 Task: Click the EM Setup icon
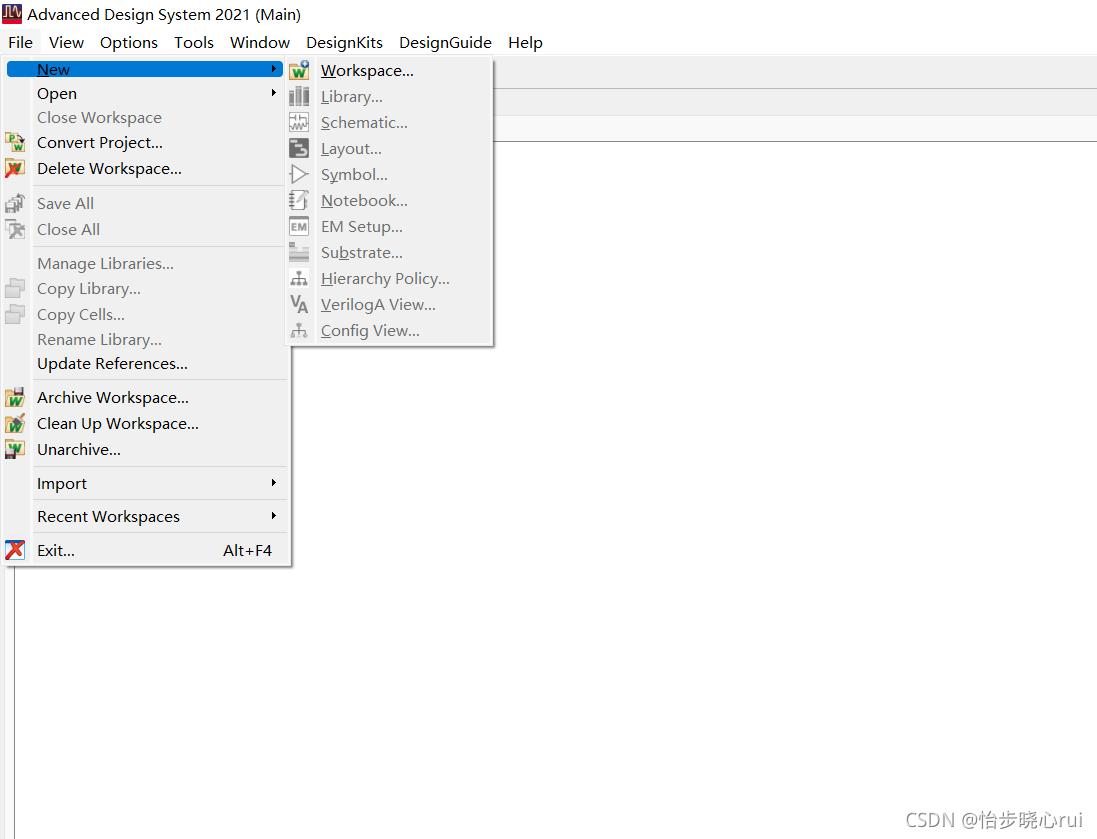click(x=299, y=227)
